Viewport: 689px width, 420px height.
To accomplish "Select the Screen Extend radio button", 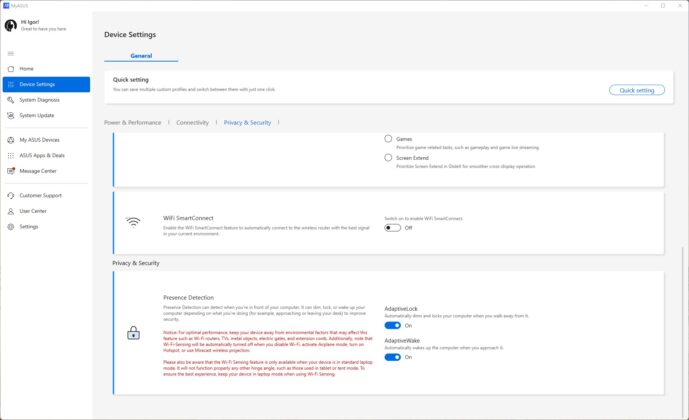I will click(388, 158).
